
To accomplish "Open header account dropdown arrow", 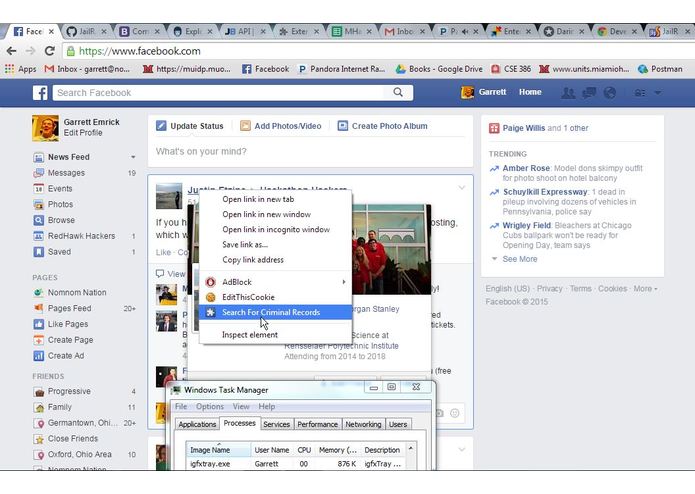I will 658,93.
